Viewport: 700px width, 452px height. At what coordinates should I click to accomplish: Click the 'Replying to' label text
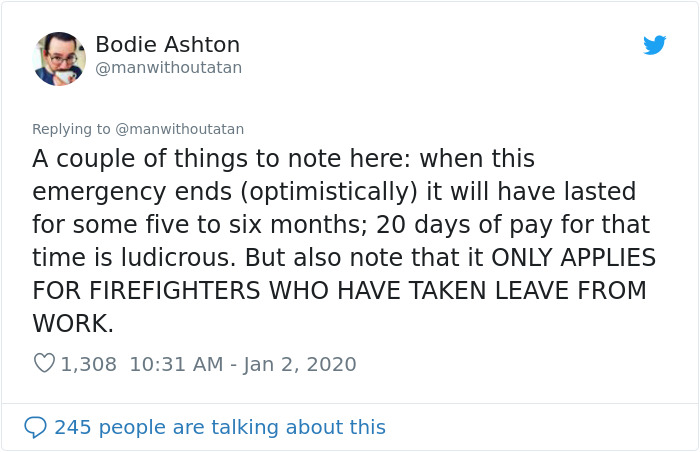71,129
